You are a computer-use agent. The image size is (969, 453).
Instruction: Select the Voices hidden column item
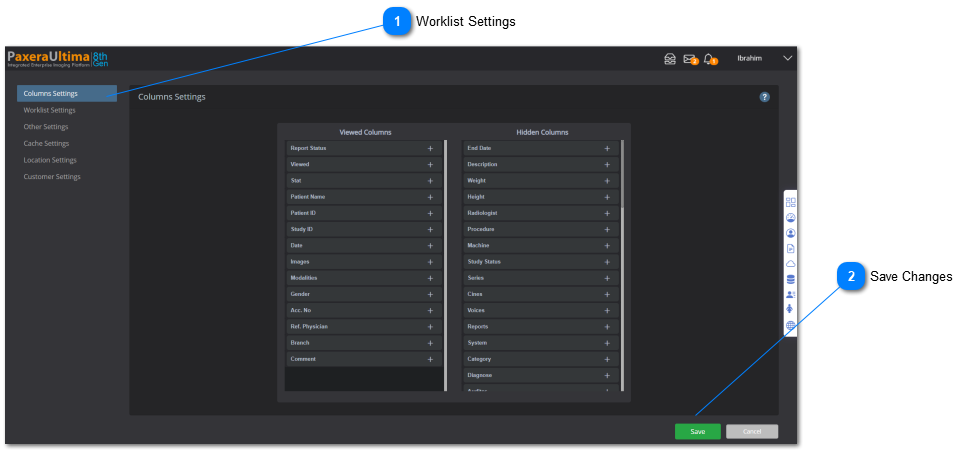coord(541,310)
